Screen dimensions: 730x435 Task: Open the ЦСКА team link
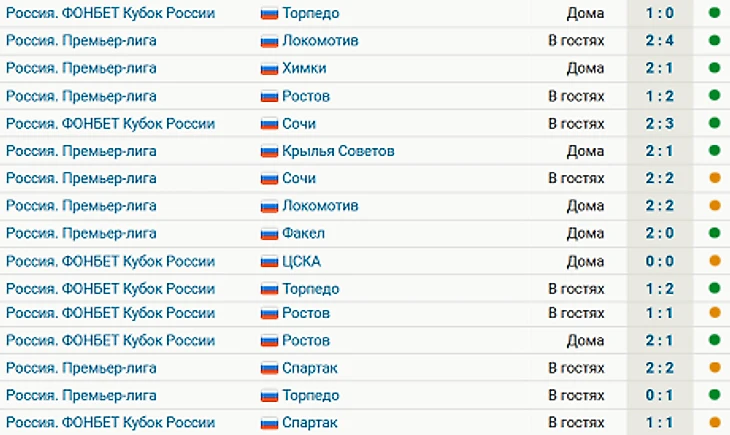pos(302,261)
